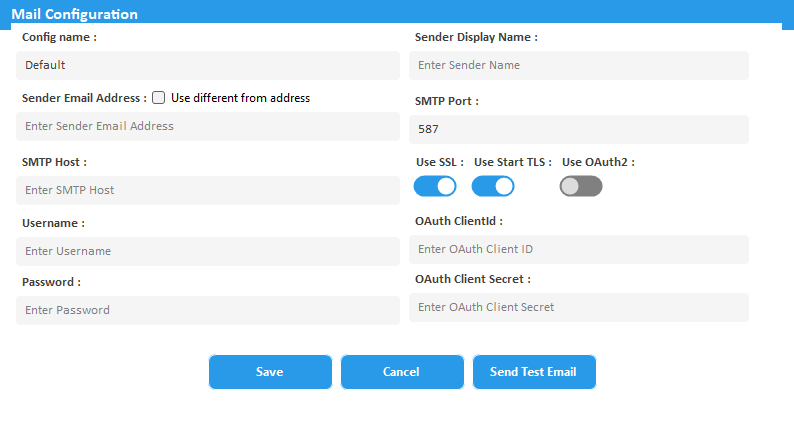Select the OAuth Client Secret field
Image resolution: width=794 pixels, height=447 pixels.
coord(578,307)
